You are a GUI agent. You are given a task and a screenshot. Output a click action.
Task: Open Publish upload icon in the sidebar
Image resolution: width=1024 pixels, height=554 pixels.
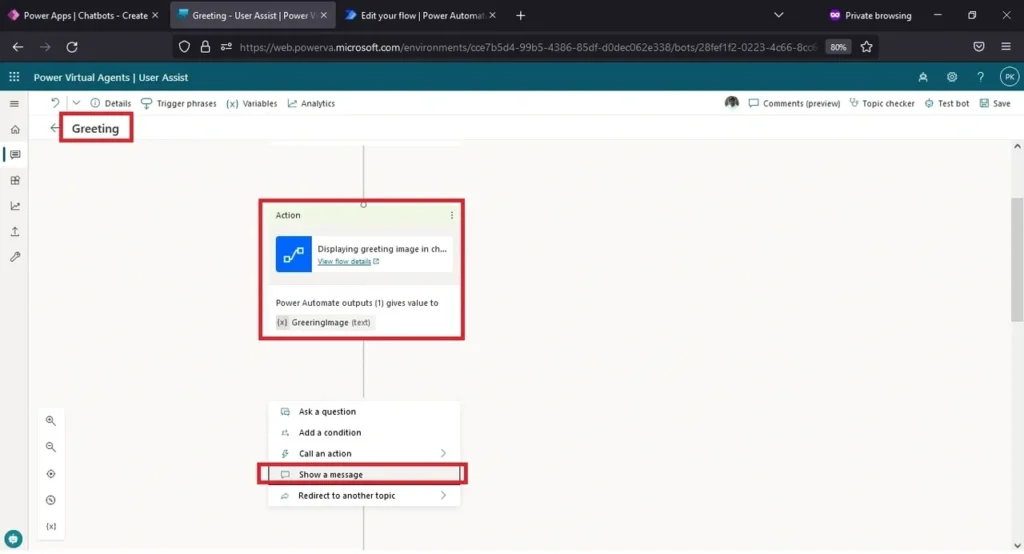(15, 231)
